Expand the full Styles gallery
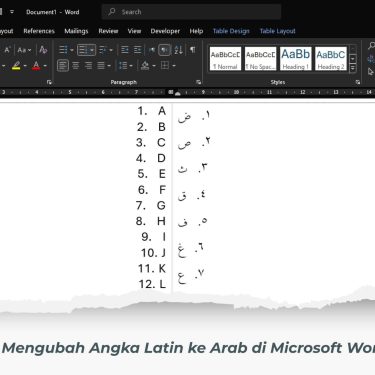 pos(353,68)
